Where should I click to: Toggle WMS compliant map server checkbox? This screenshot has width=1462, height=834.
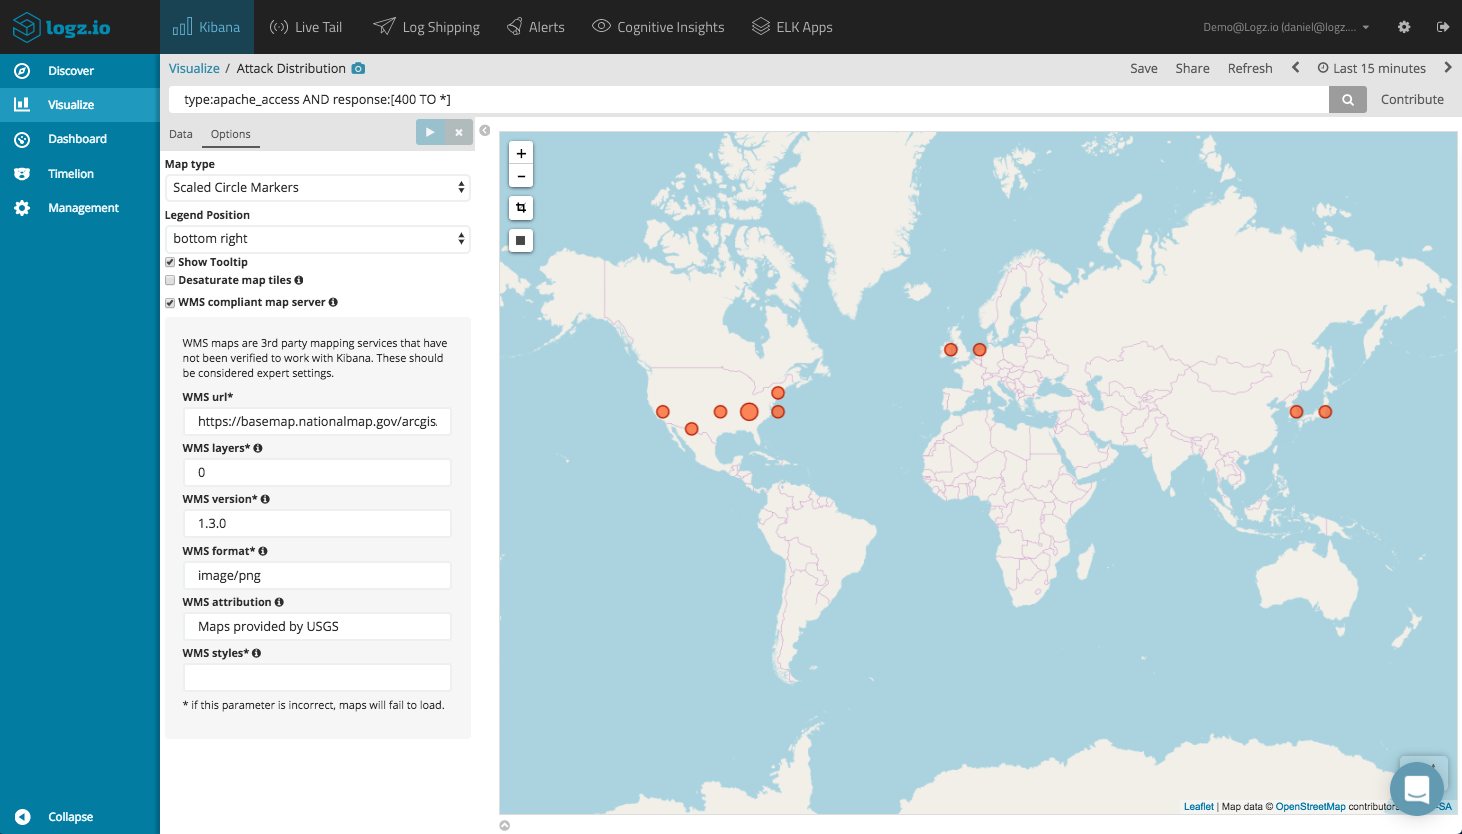pos(170,302)
